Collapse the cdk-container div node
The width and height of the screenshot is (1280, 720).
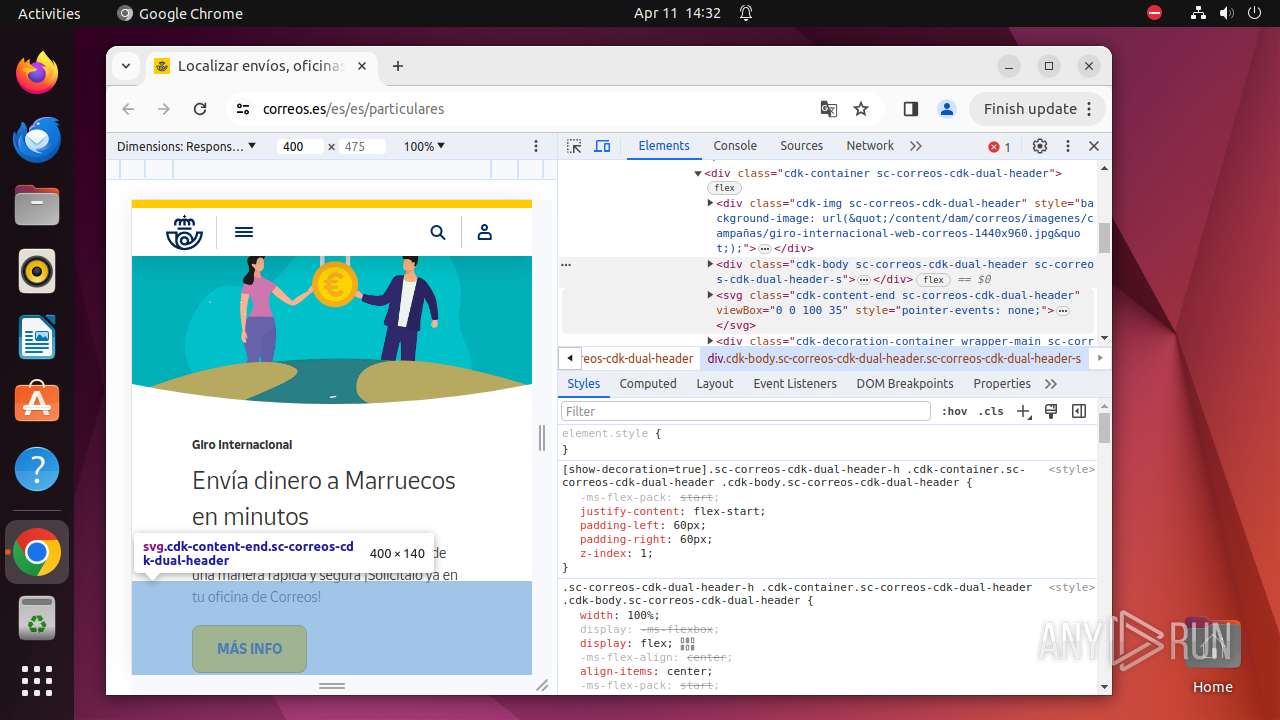(698, 174)
